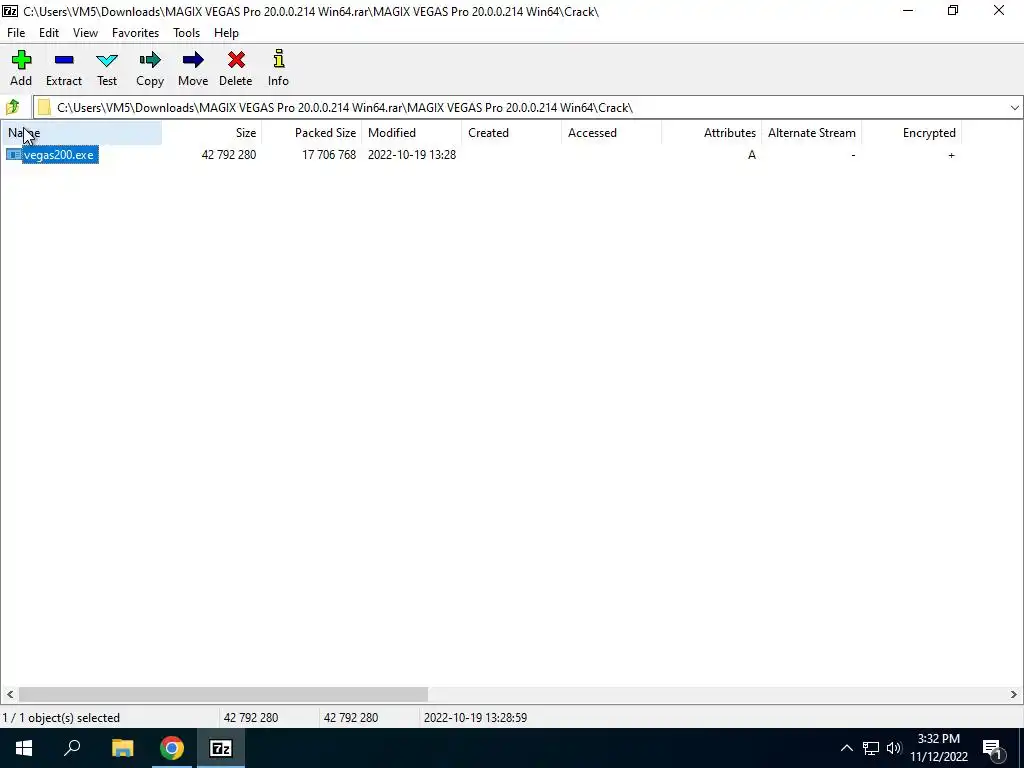Viewport: 1024px width, 768px height.
Task: Click the volume speaker tray icon
Action: point(894,748)
